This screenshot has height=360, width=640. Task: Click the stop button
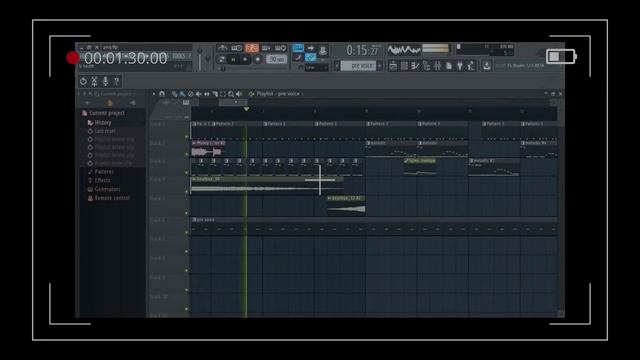(x=245, y=60)
